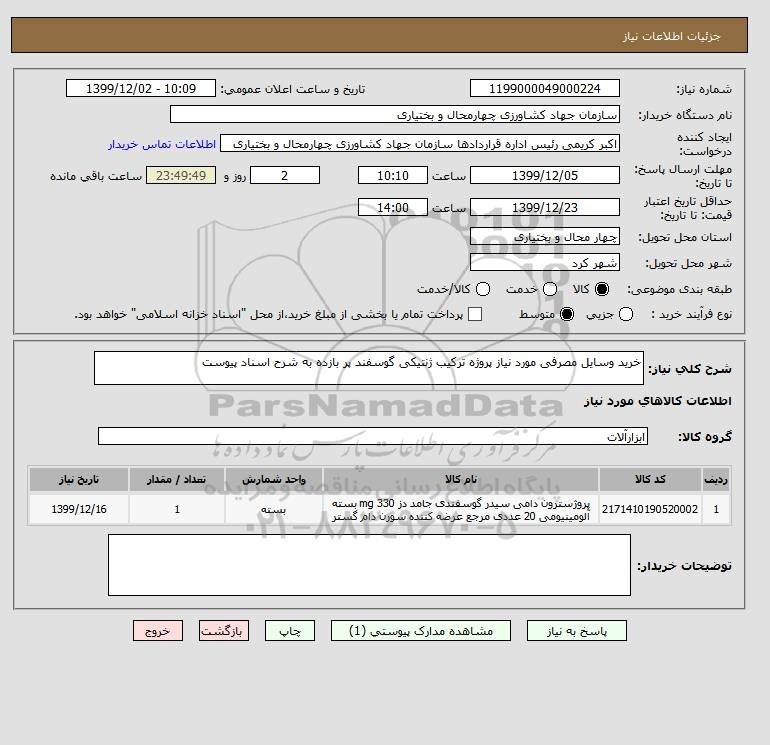Open the اطلاعات تماس خریدار link
The height and width of the screenshot is (745, 770).
point(162,144)
